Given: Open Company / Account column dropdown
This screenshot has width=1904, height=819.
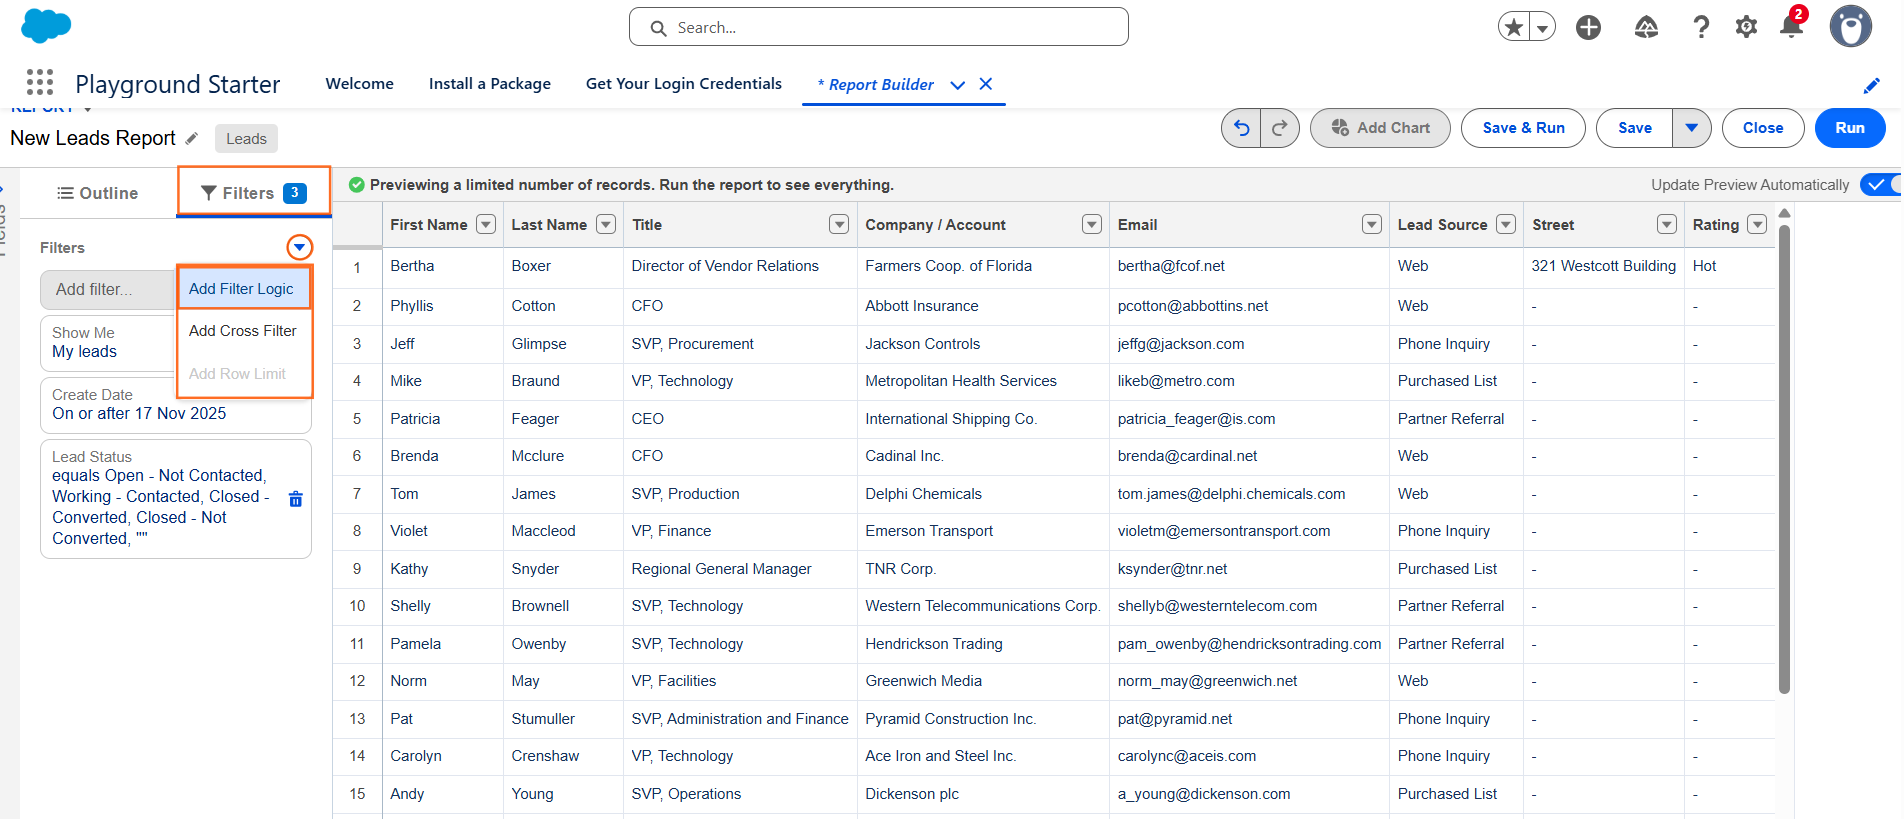Looking at the screenshot, I should coord(1092,224).
